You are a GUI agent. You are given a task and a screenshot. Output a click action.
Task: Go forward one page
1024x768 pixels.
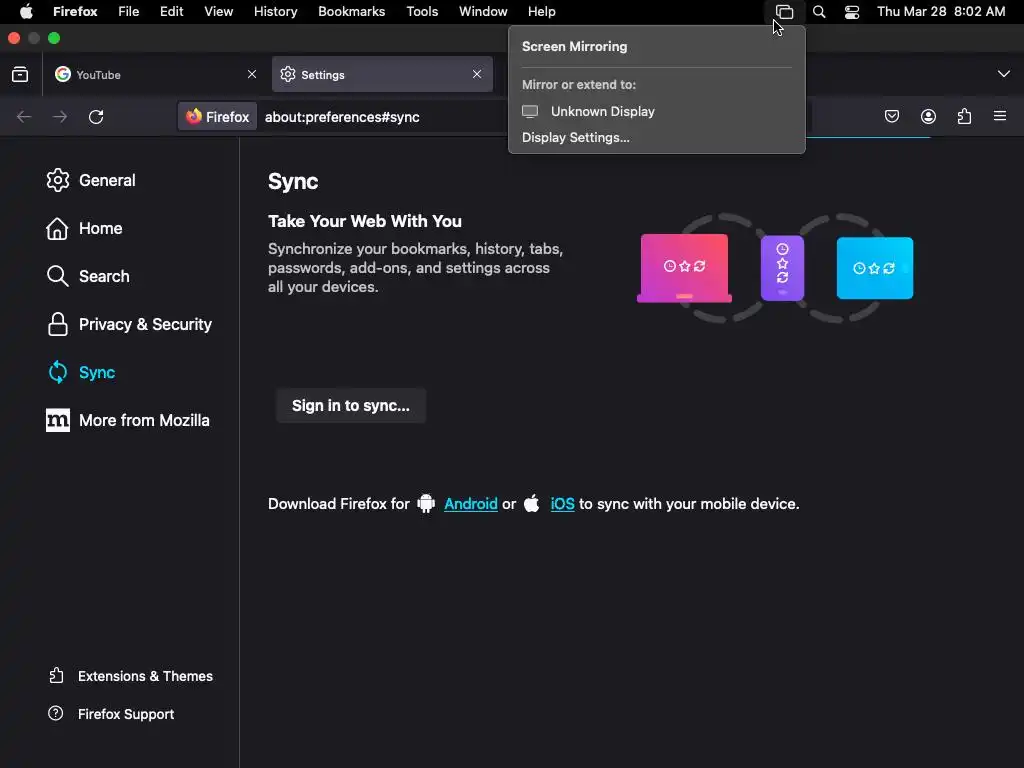coord(60,117)
